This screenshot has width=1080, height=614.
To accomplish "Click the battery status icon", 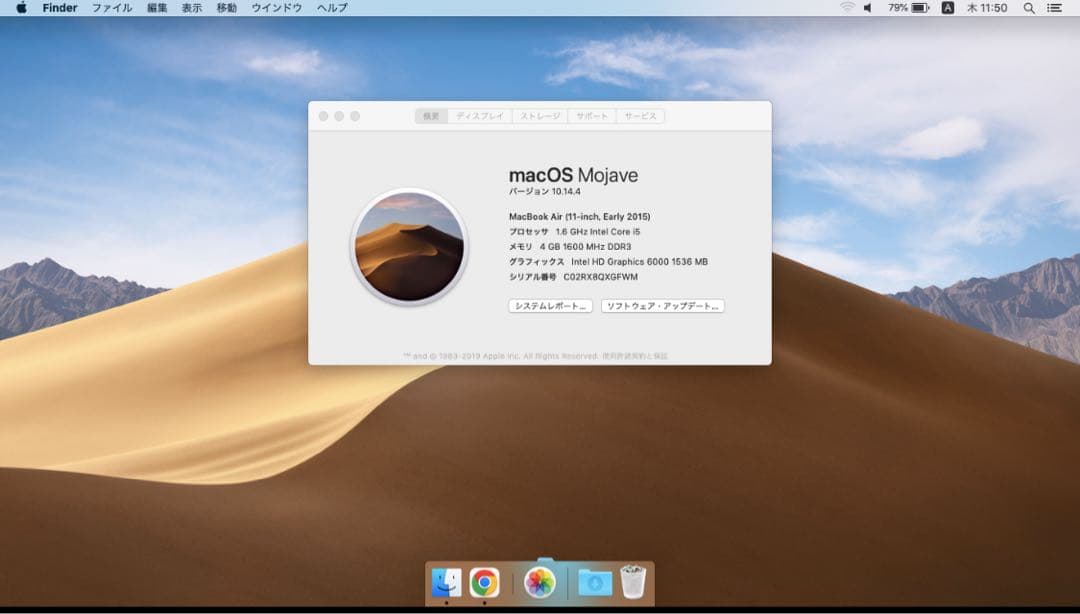I will [920, 8].
